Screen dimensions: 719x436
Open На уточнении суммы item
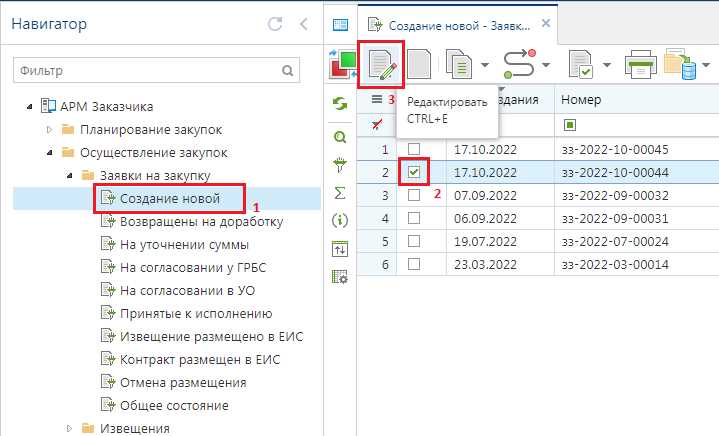[184, 244]
